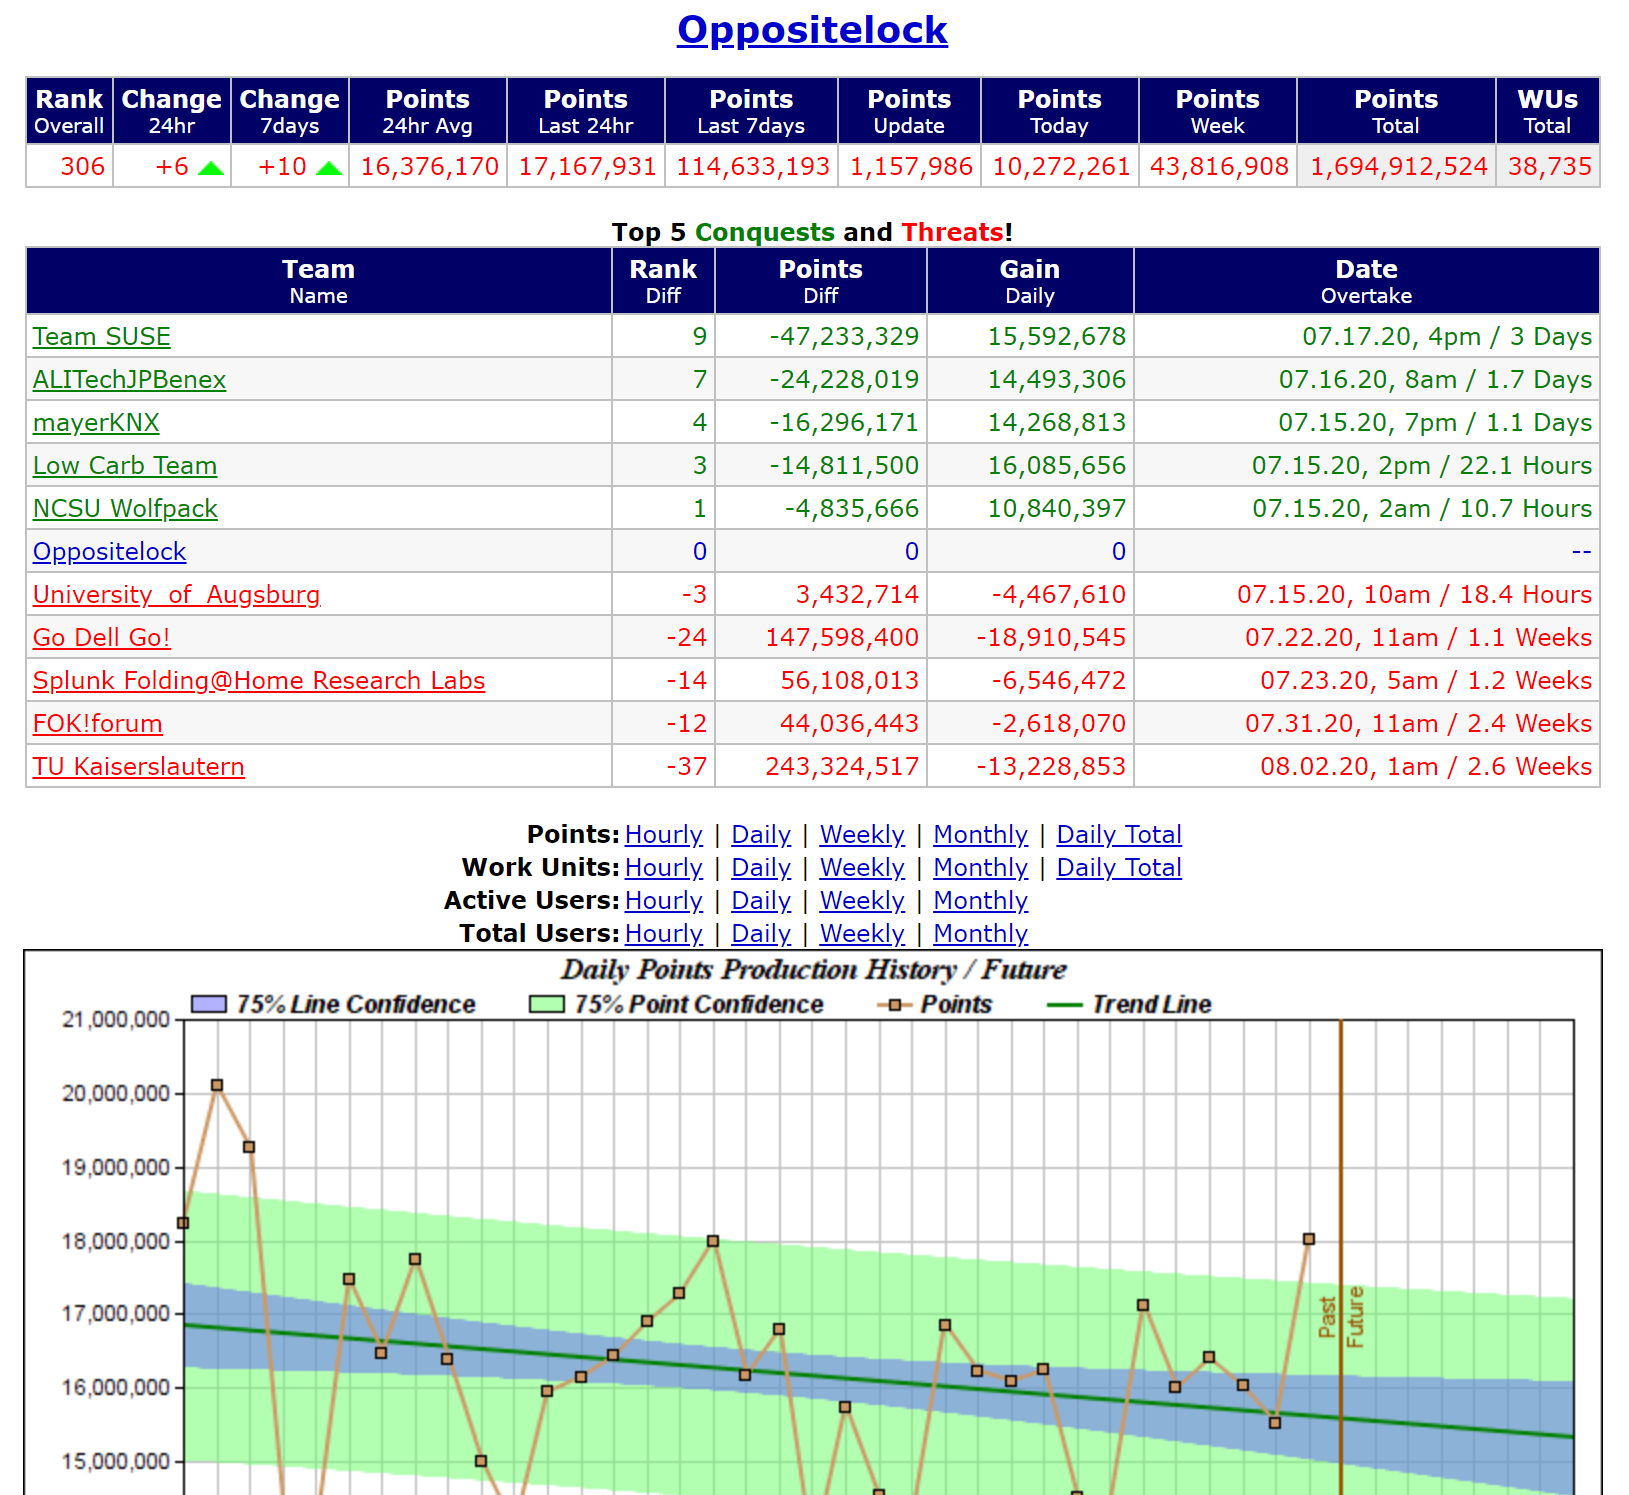The width and height of the screenshot is (1629, 1495).
Task: Open the Go Dell Go! team link
Action: pyautogui.click(x=101, y=638)
